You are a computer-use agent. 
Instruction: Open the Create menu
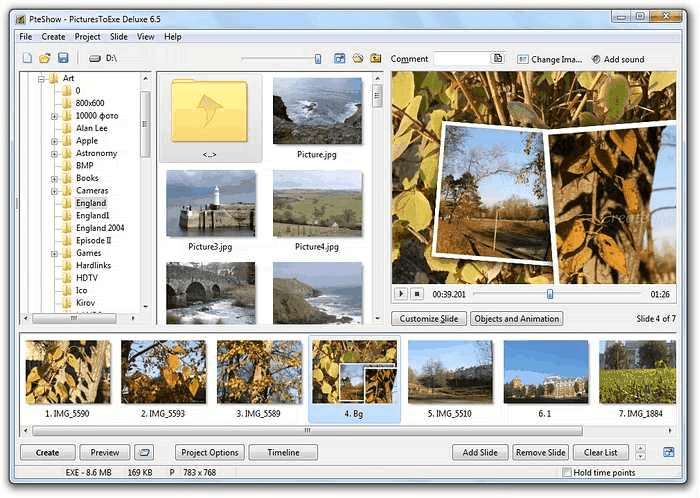coord(53,37)
